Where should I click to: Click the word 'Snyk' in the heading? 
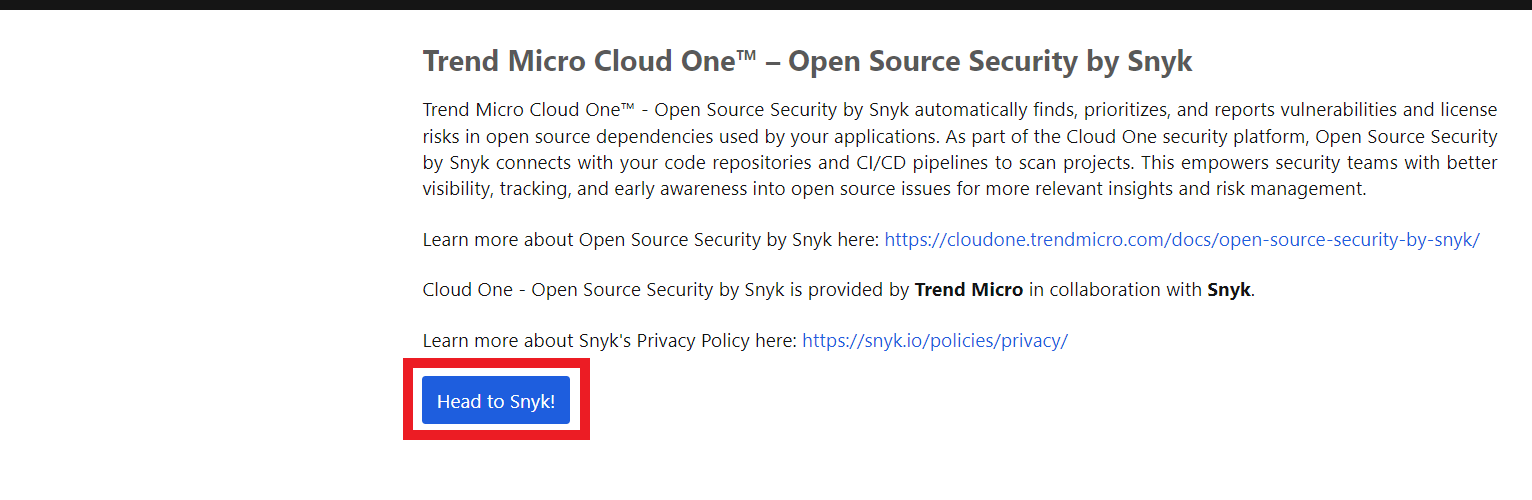[x=1160, y=62]
